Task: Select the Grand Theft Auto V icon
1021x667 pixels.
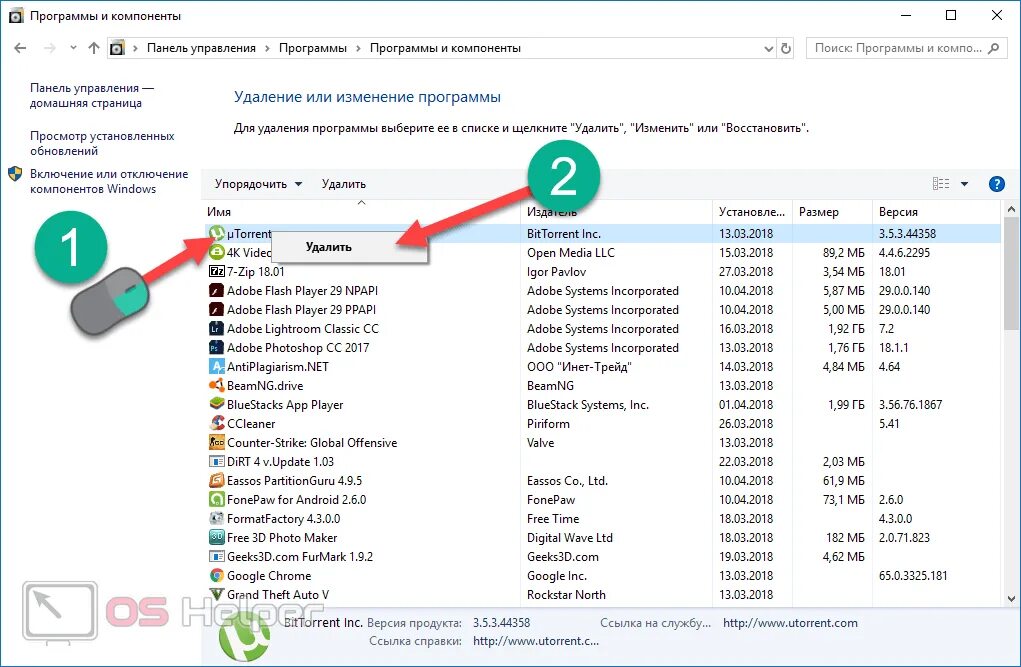Action: coord(216,594)
